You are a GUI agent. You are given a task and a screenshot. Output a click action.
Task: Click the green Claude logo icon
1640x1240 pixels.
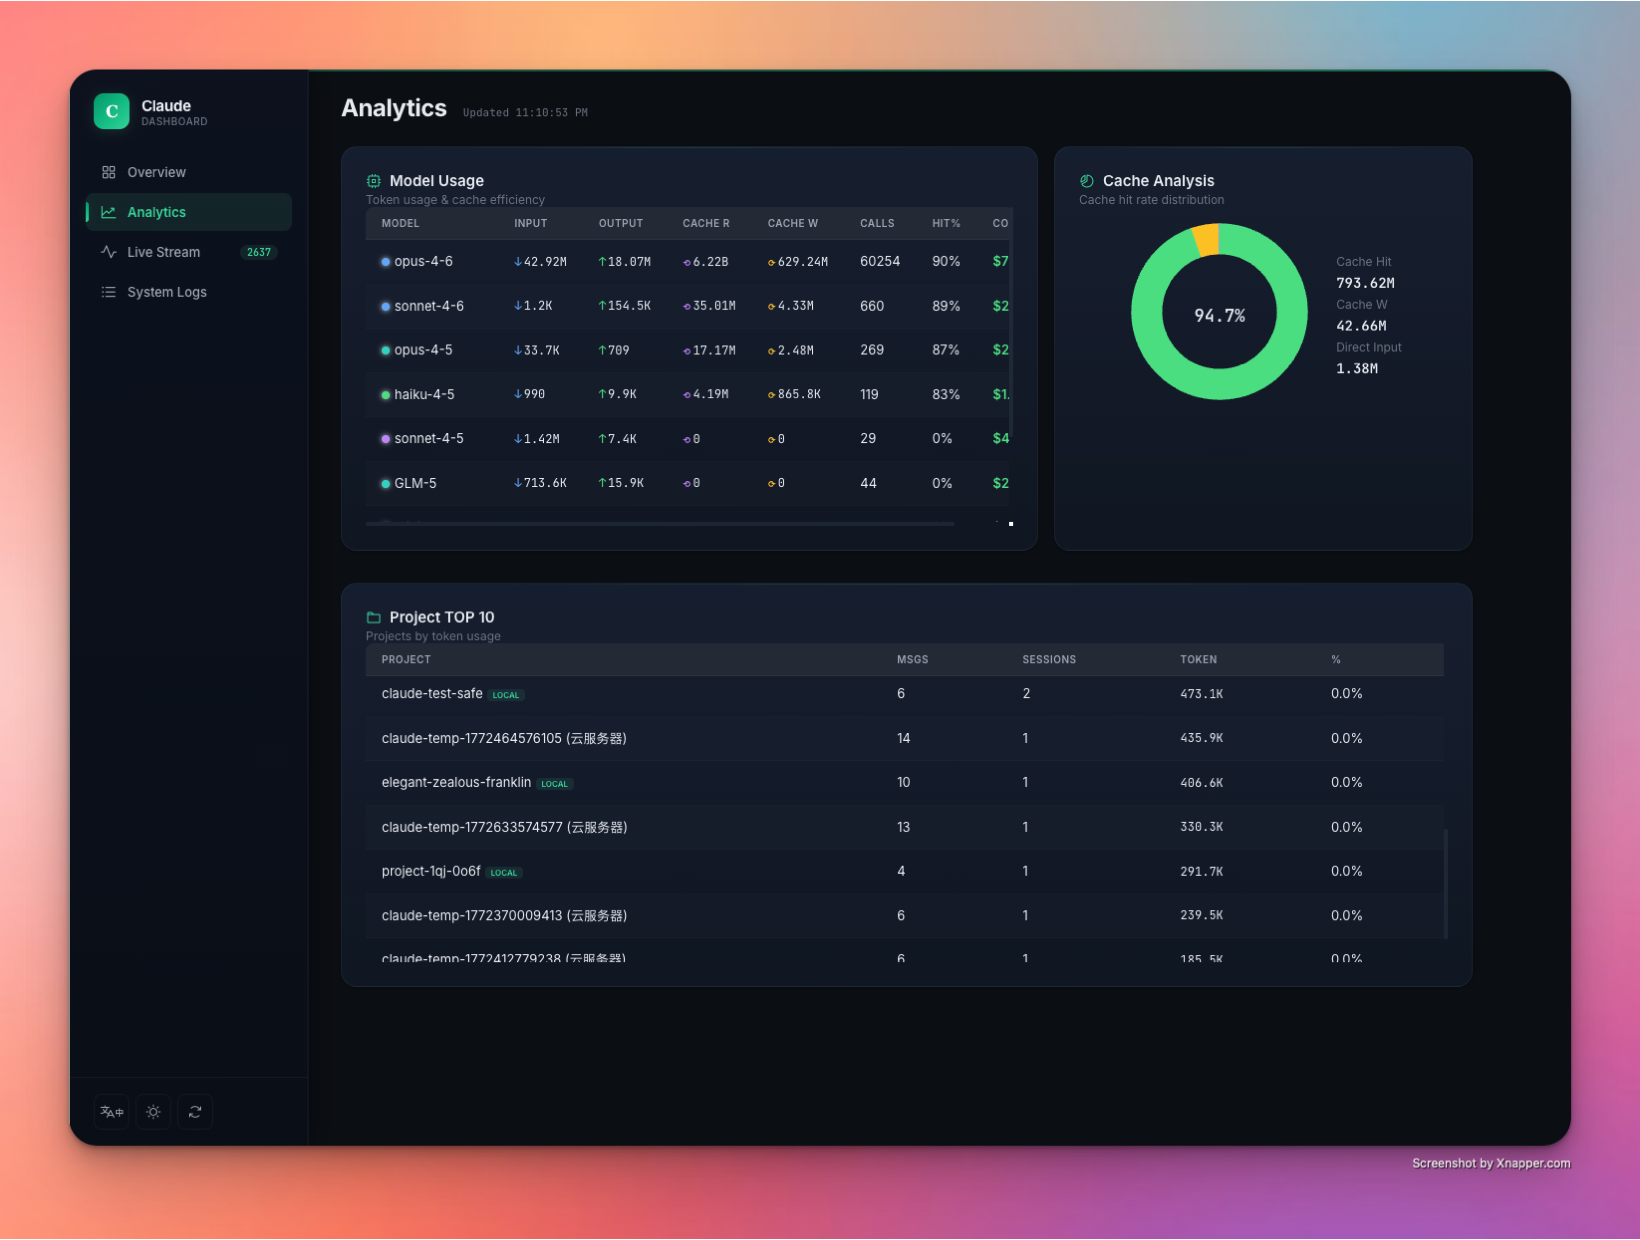(112, 112)
